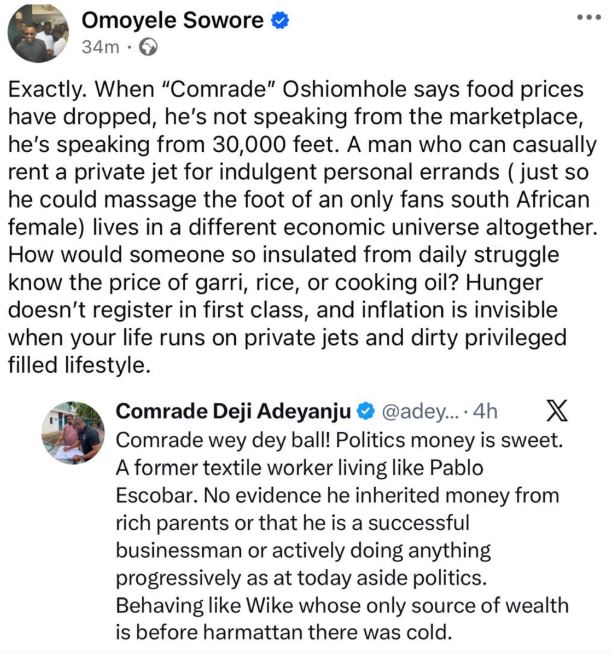Open Deji Adeyanju's tweet avatar

coord(72,433)
